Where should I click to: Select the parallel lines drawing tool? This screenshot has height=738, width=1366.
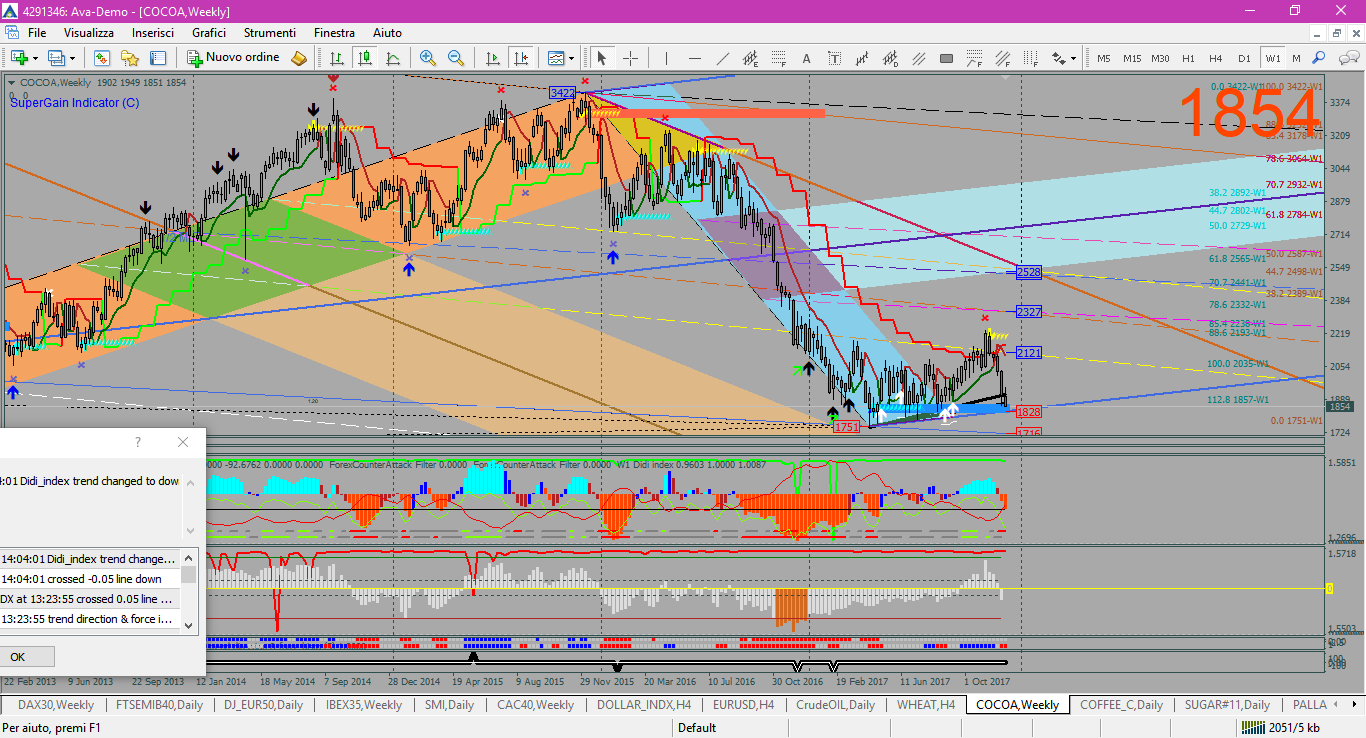click(918, 58)
